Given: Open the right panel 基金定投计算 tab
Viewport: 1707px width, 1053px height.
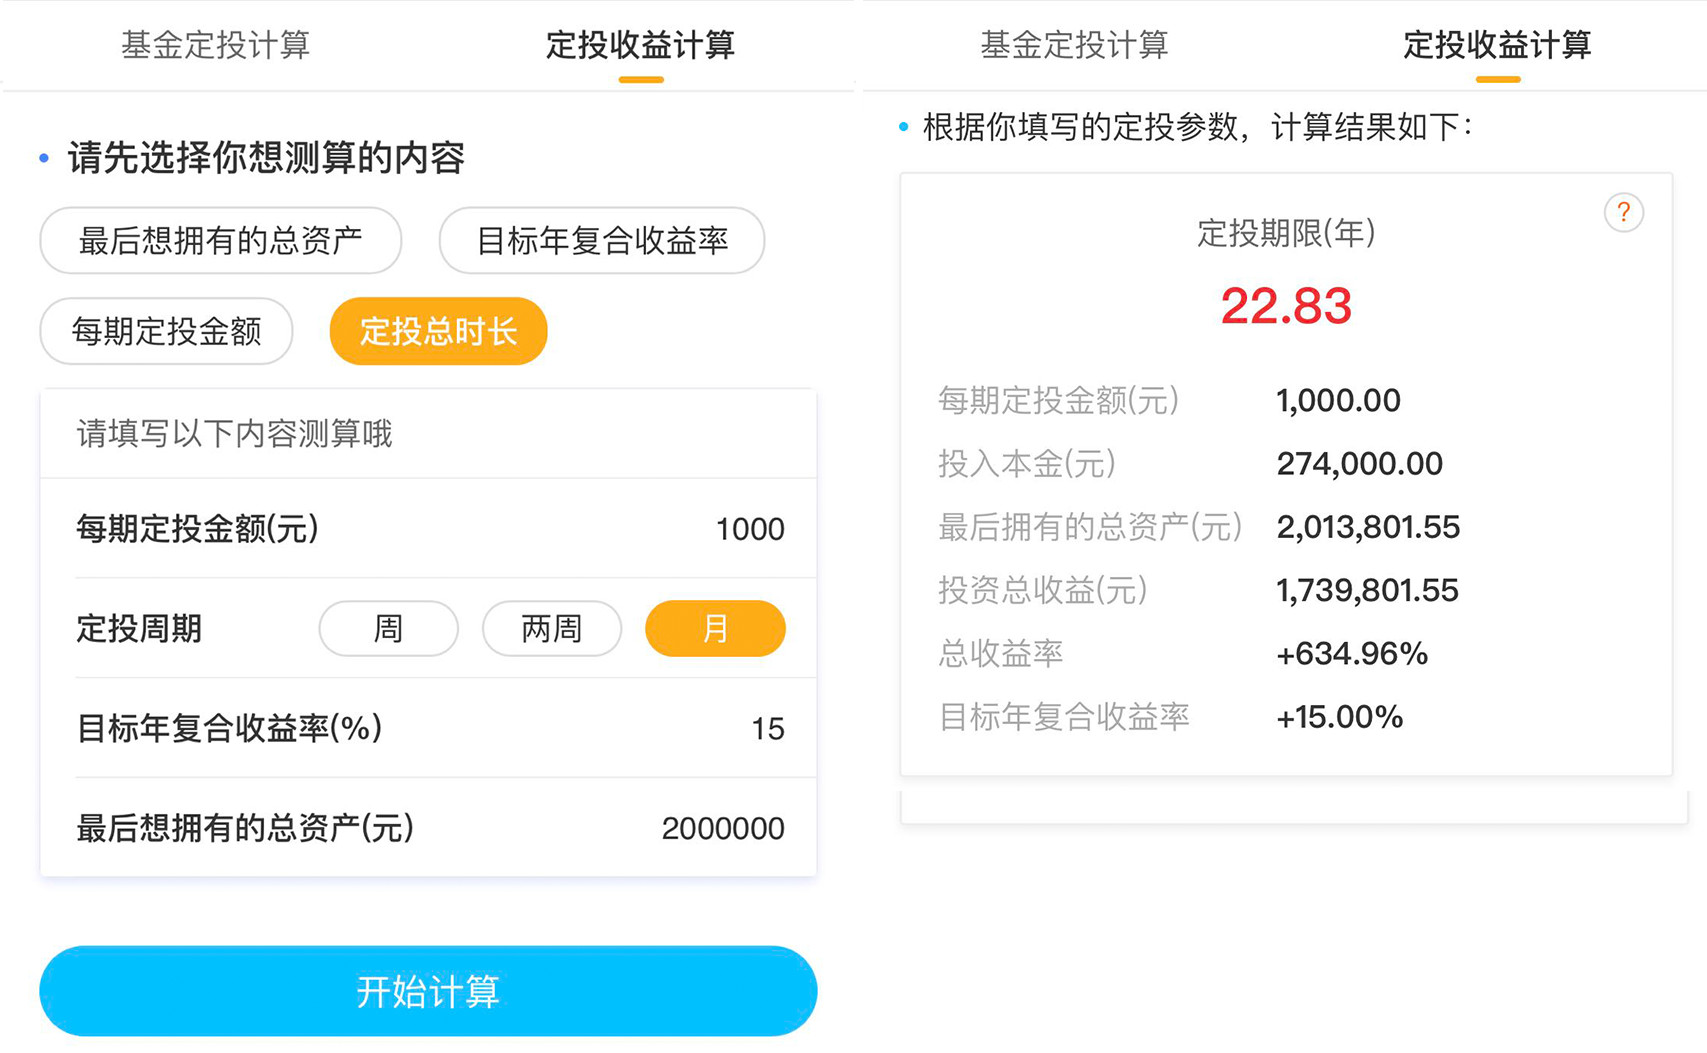Looking at the screenshot, I should (1075, 45).
